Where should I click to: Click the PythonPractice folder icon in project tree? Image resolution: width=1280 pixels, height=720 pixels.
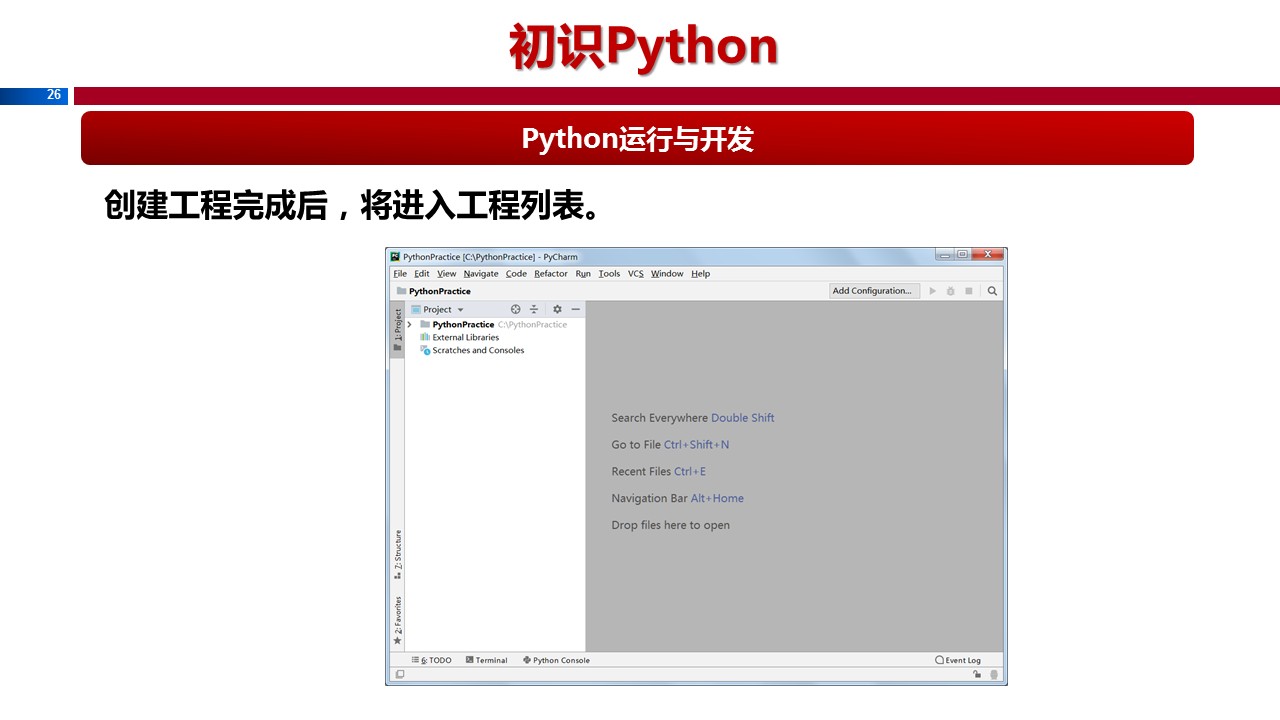425,324
